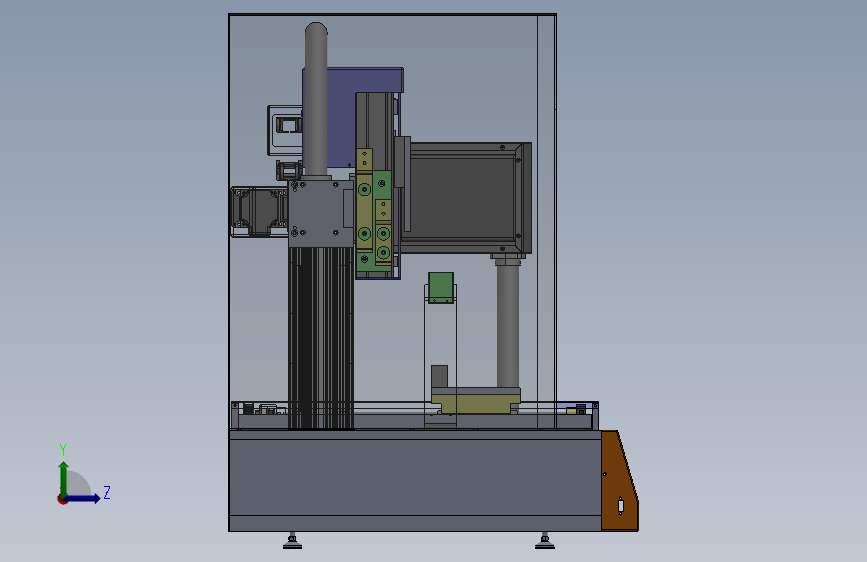
Task: Click the red origin point of the triad
Action: [x=62, y=499]
